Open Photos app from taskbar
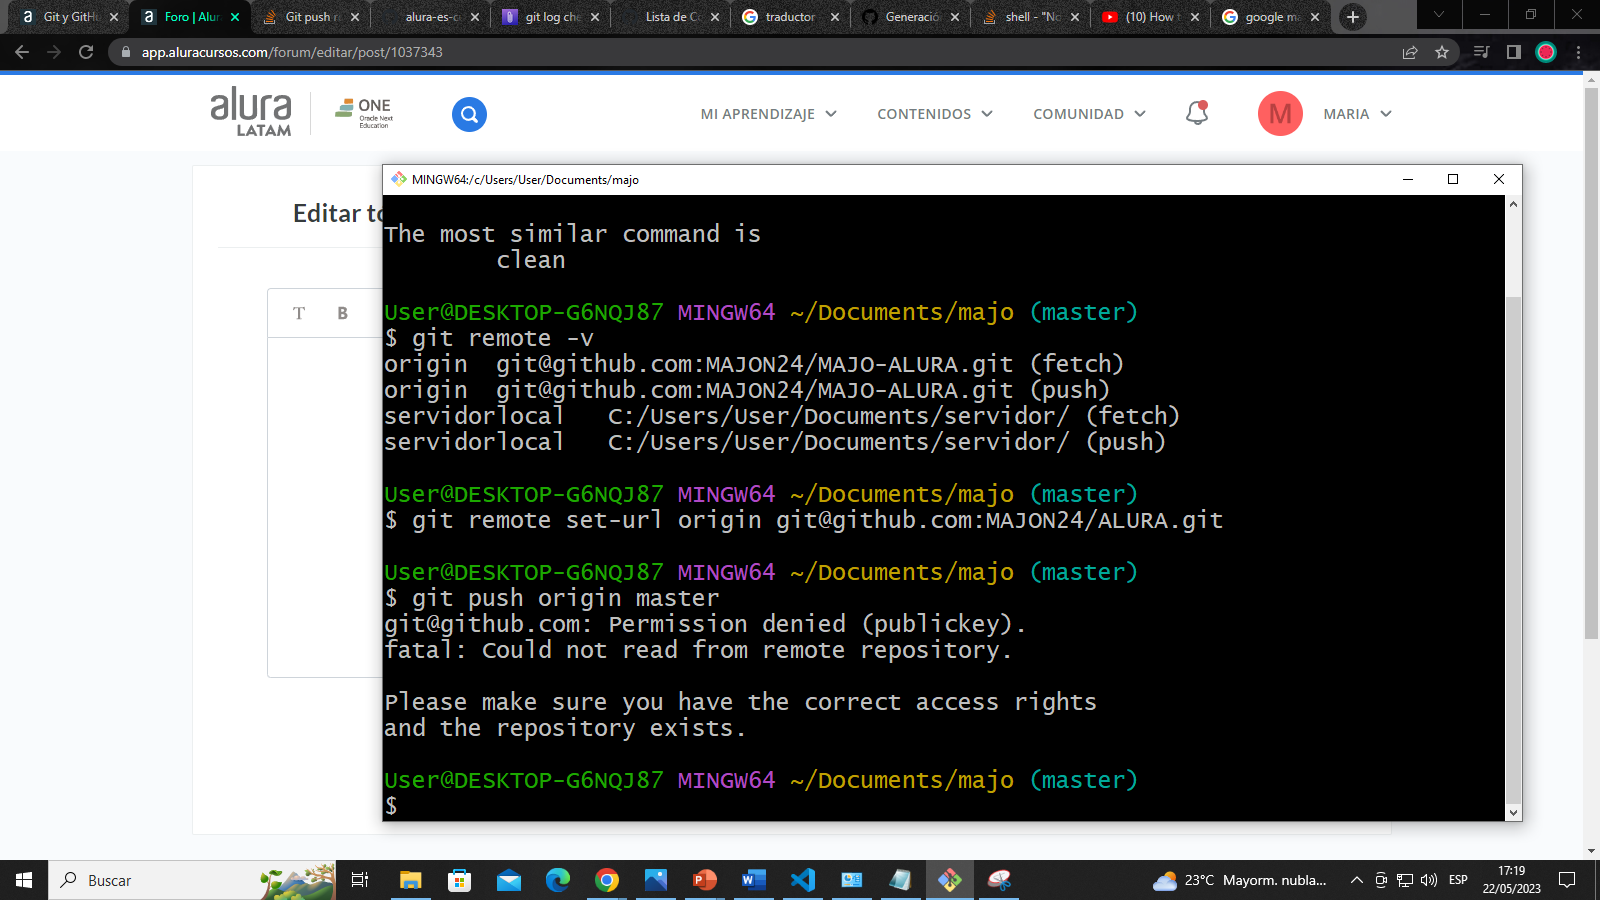Screen dimensions: 1600x900 pos(655,880)
